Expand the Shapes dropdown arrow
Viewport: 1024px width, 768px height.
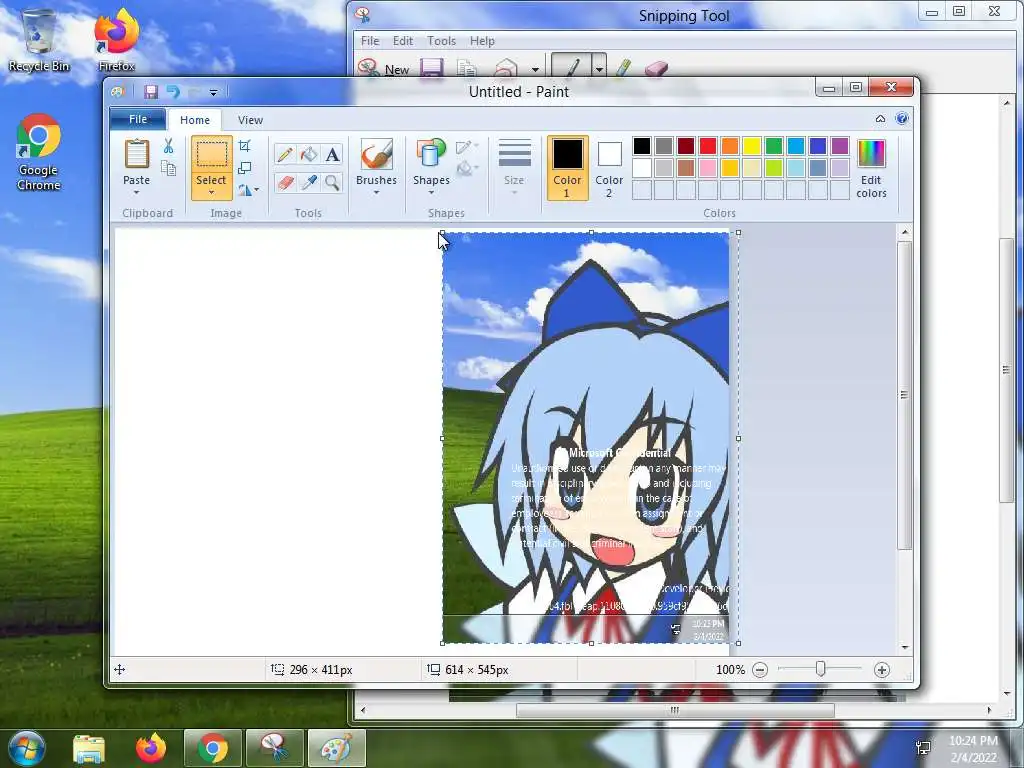(431, 193)
